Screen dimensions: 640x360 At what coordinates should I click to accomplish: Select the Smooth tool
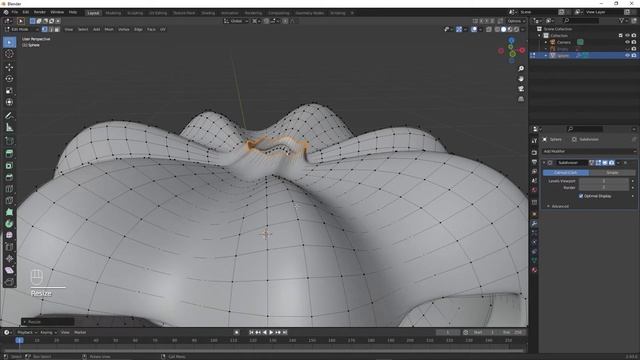[9, 235]
